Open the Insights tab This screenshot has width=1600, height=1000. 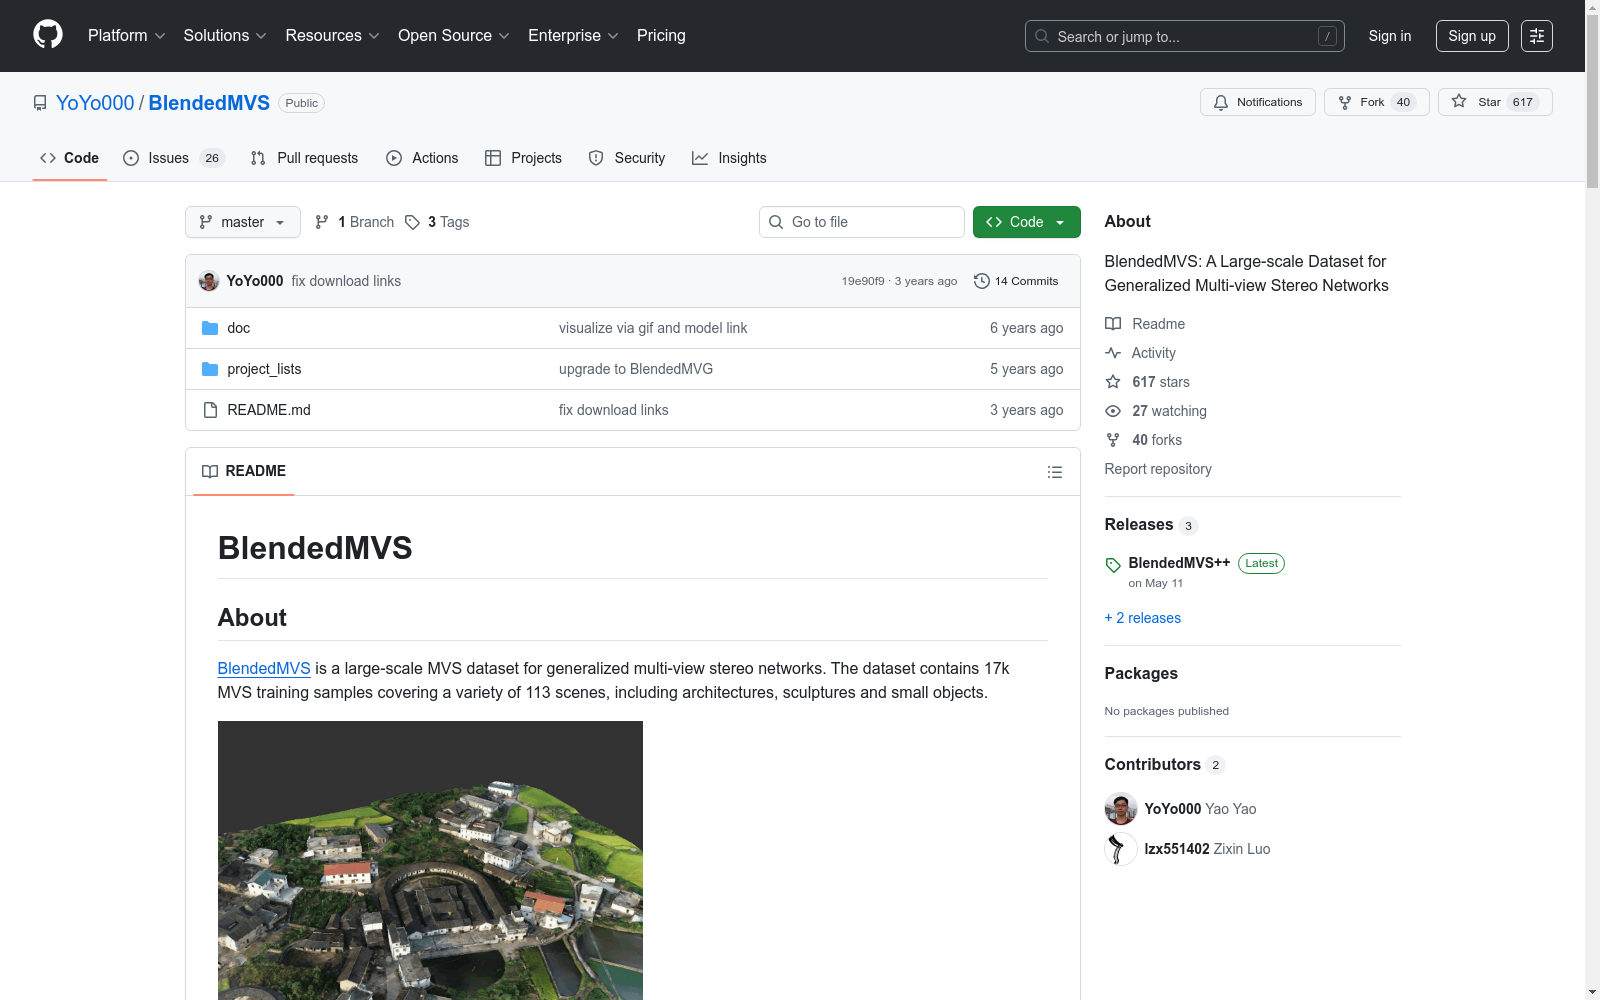pyautogui.click(x=729, y=158)
